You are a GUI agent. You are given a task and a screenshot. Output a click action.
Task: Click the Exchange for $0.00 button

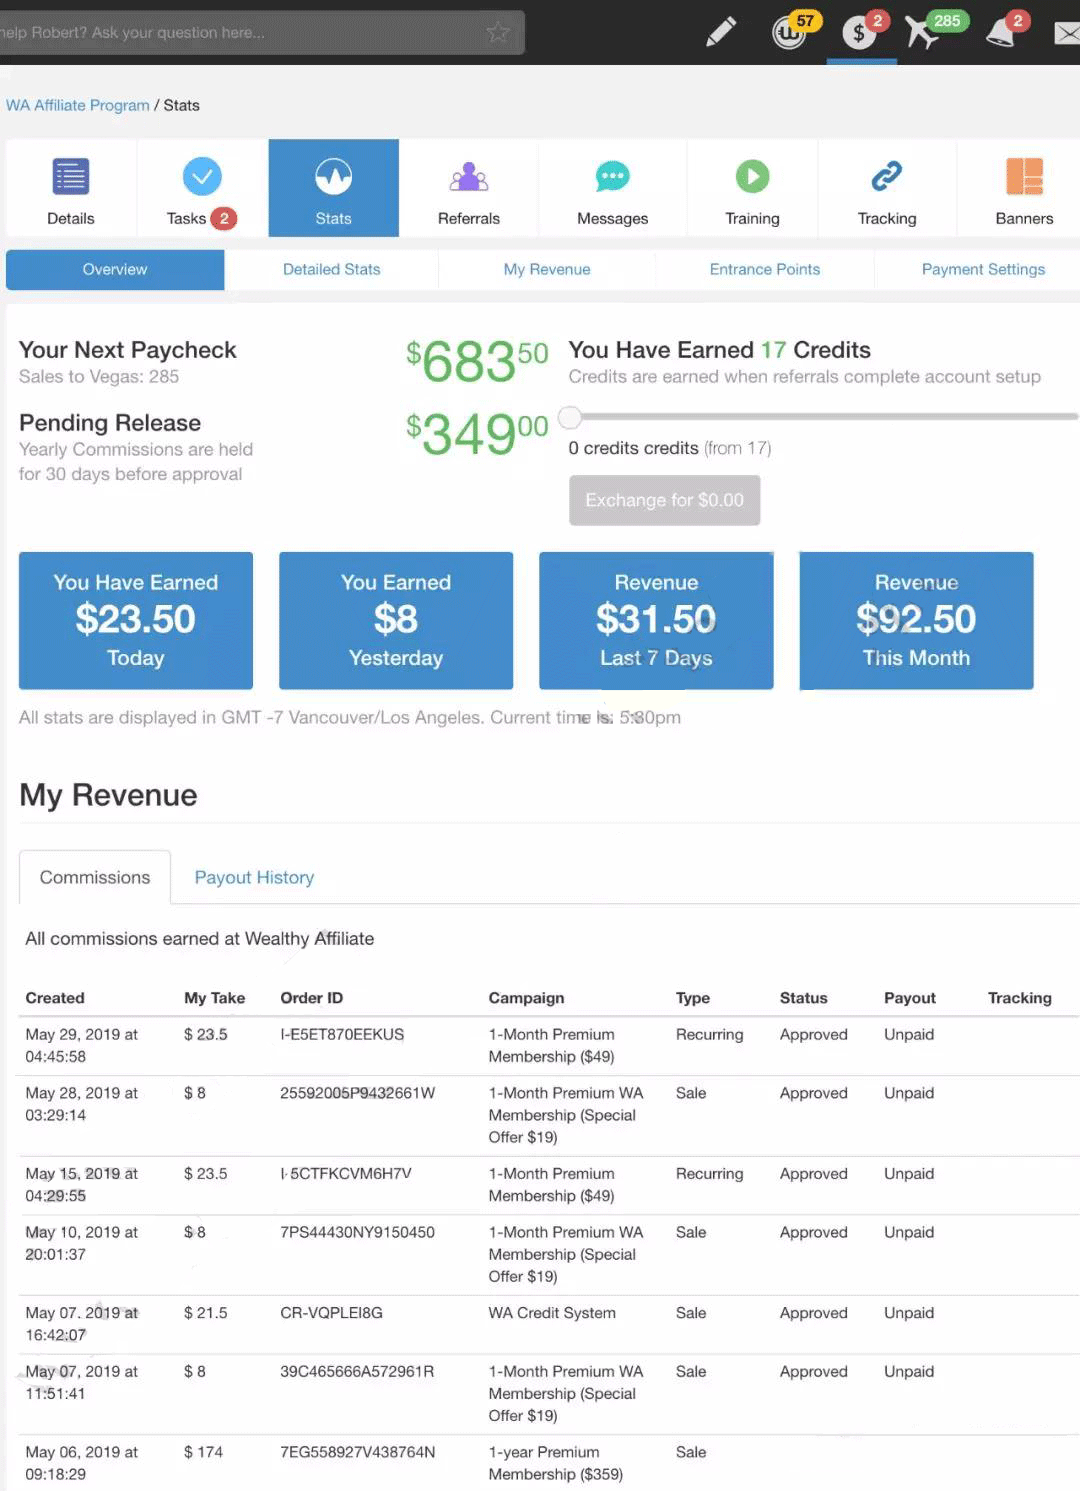[x=665, y=500]
